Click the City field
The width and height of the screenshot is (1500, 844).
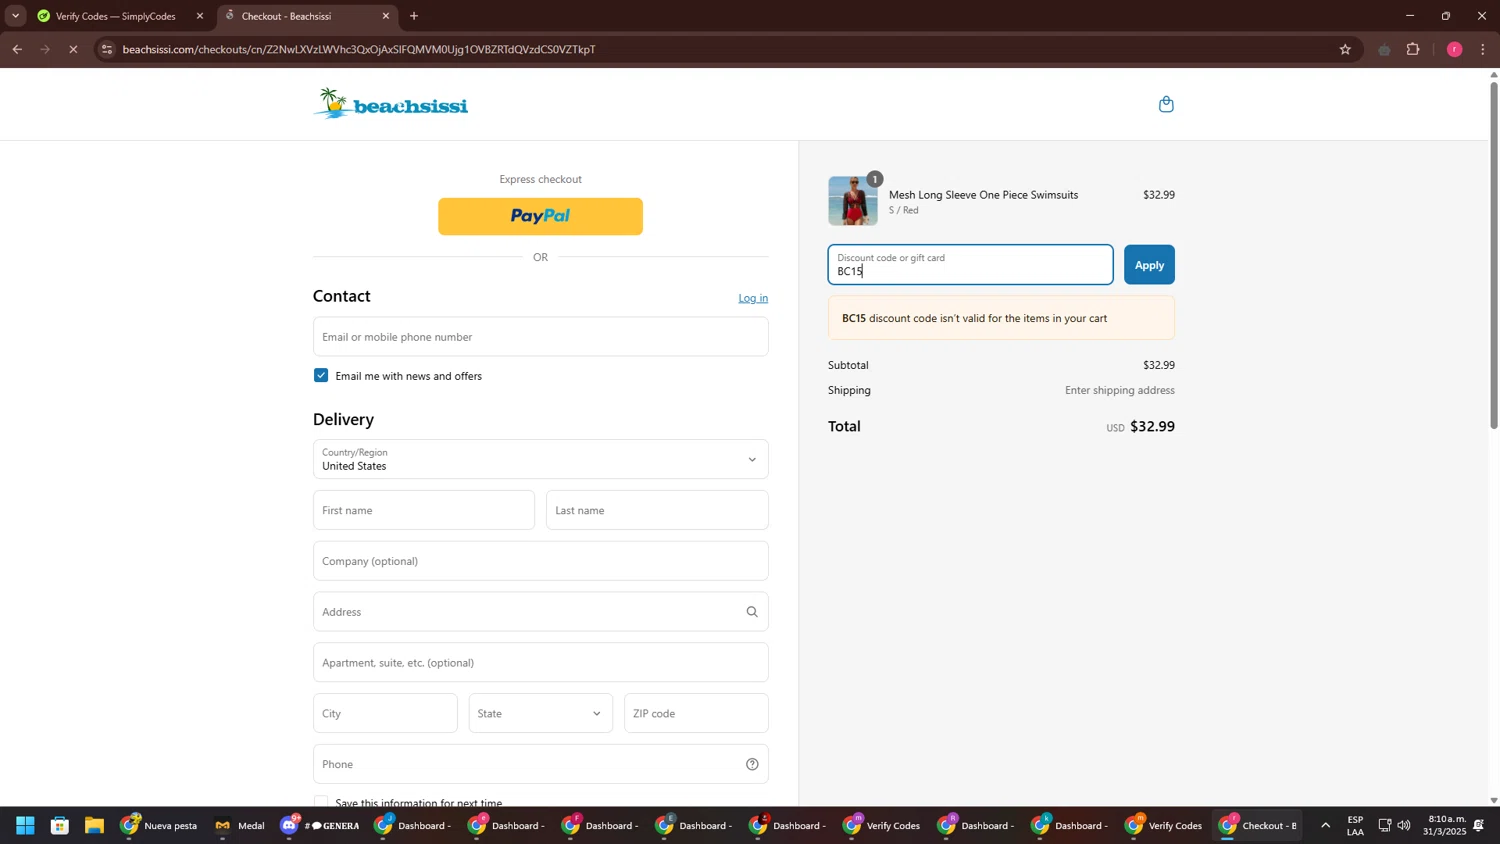(385, 714)
